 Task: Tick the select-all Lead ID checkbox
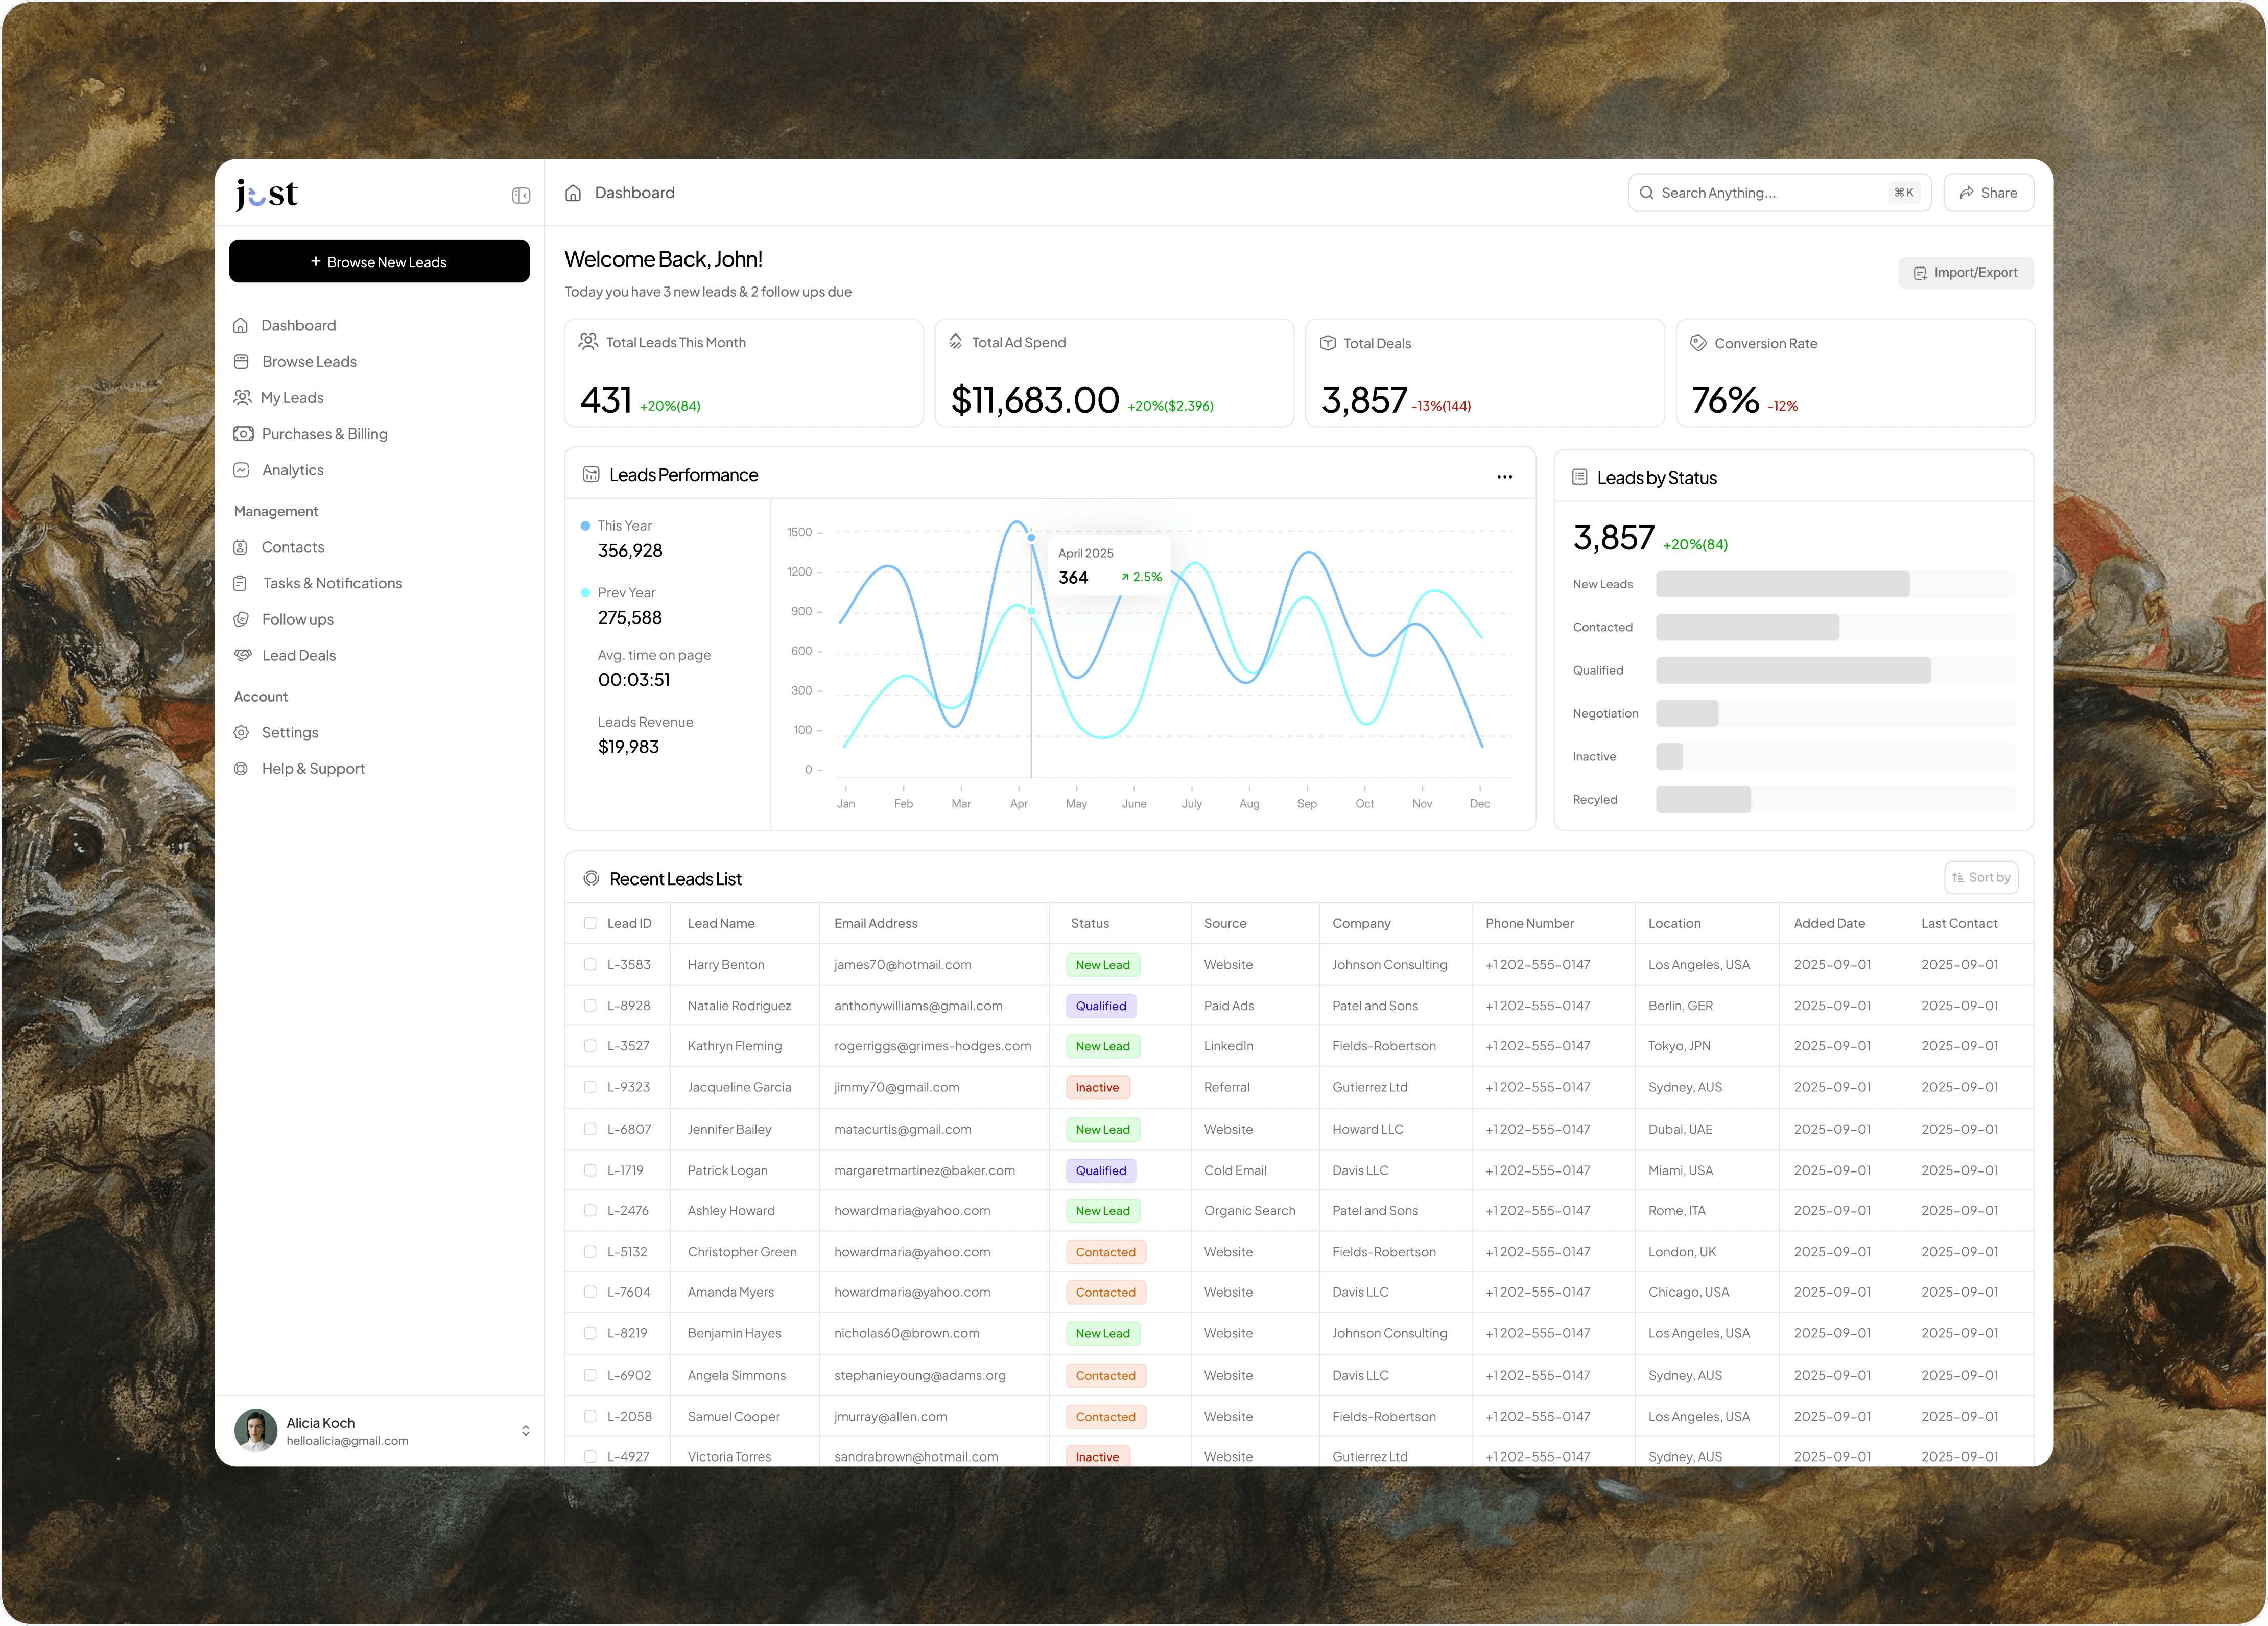point(590,923)
